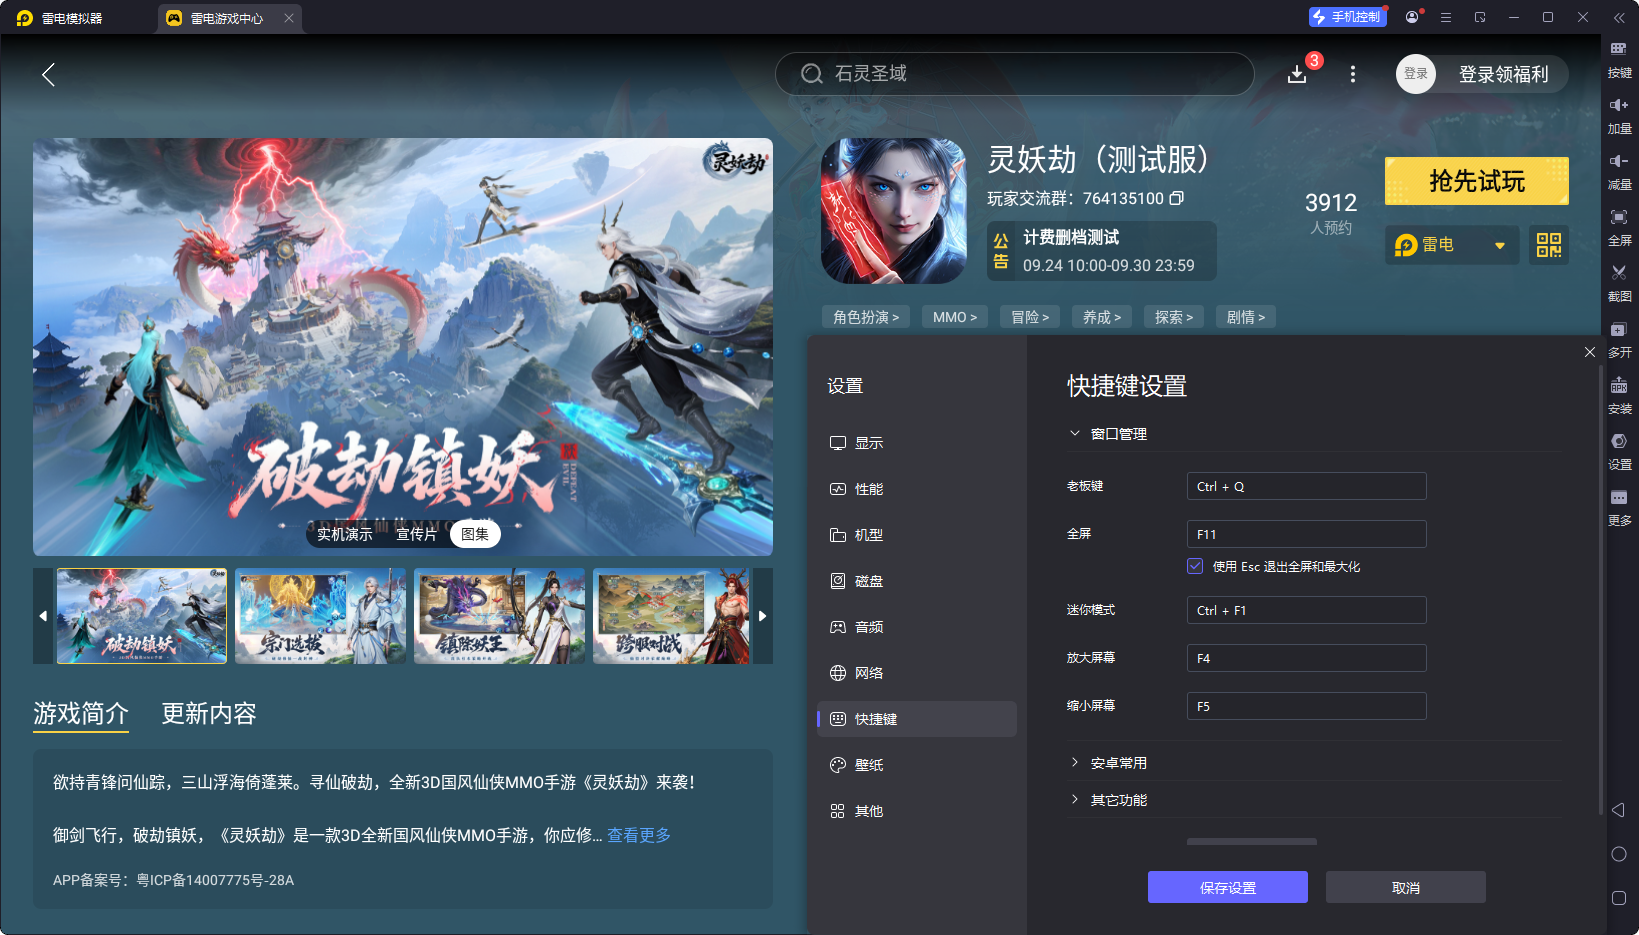Click the F11 全屏 hotkey input field
The height and width of the screenshot is (935, 1639).
coord(1306,533)
